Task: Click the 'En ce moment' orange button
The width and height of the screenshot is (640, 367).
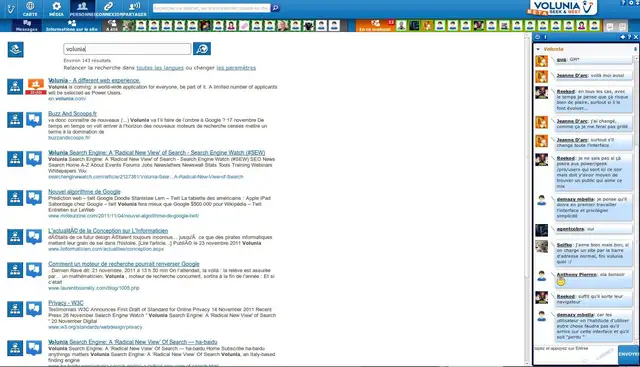Action: click(x=376, y=25)
